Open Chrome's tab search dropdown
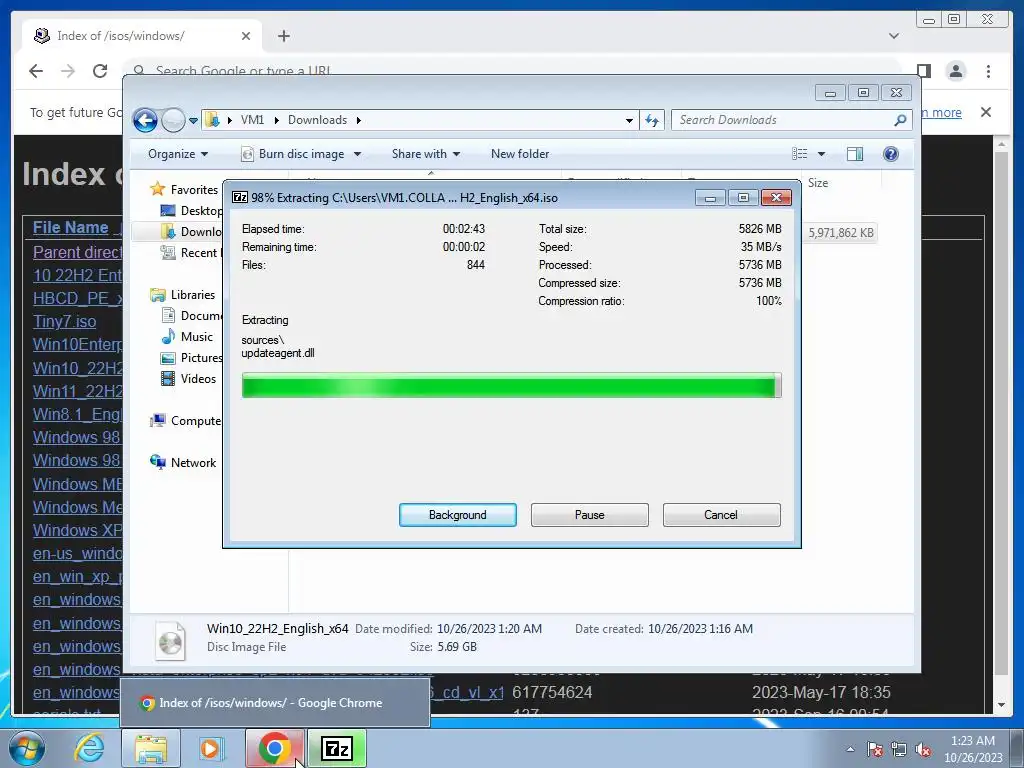 coord(894,36)
